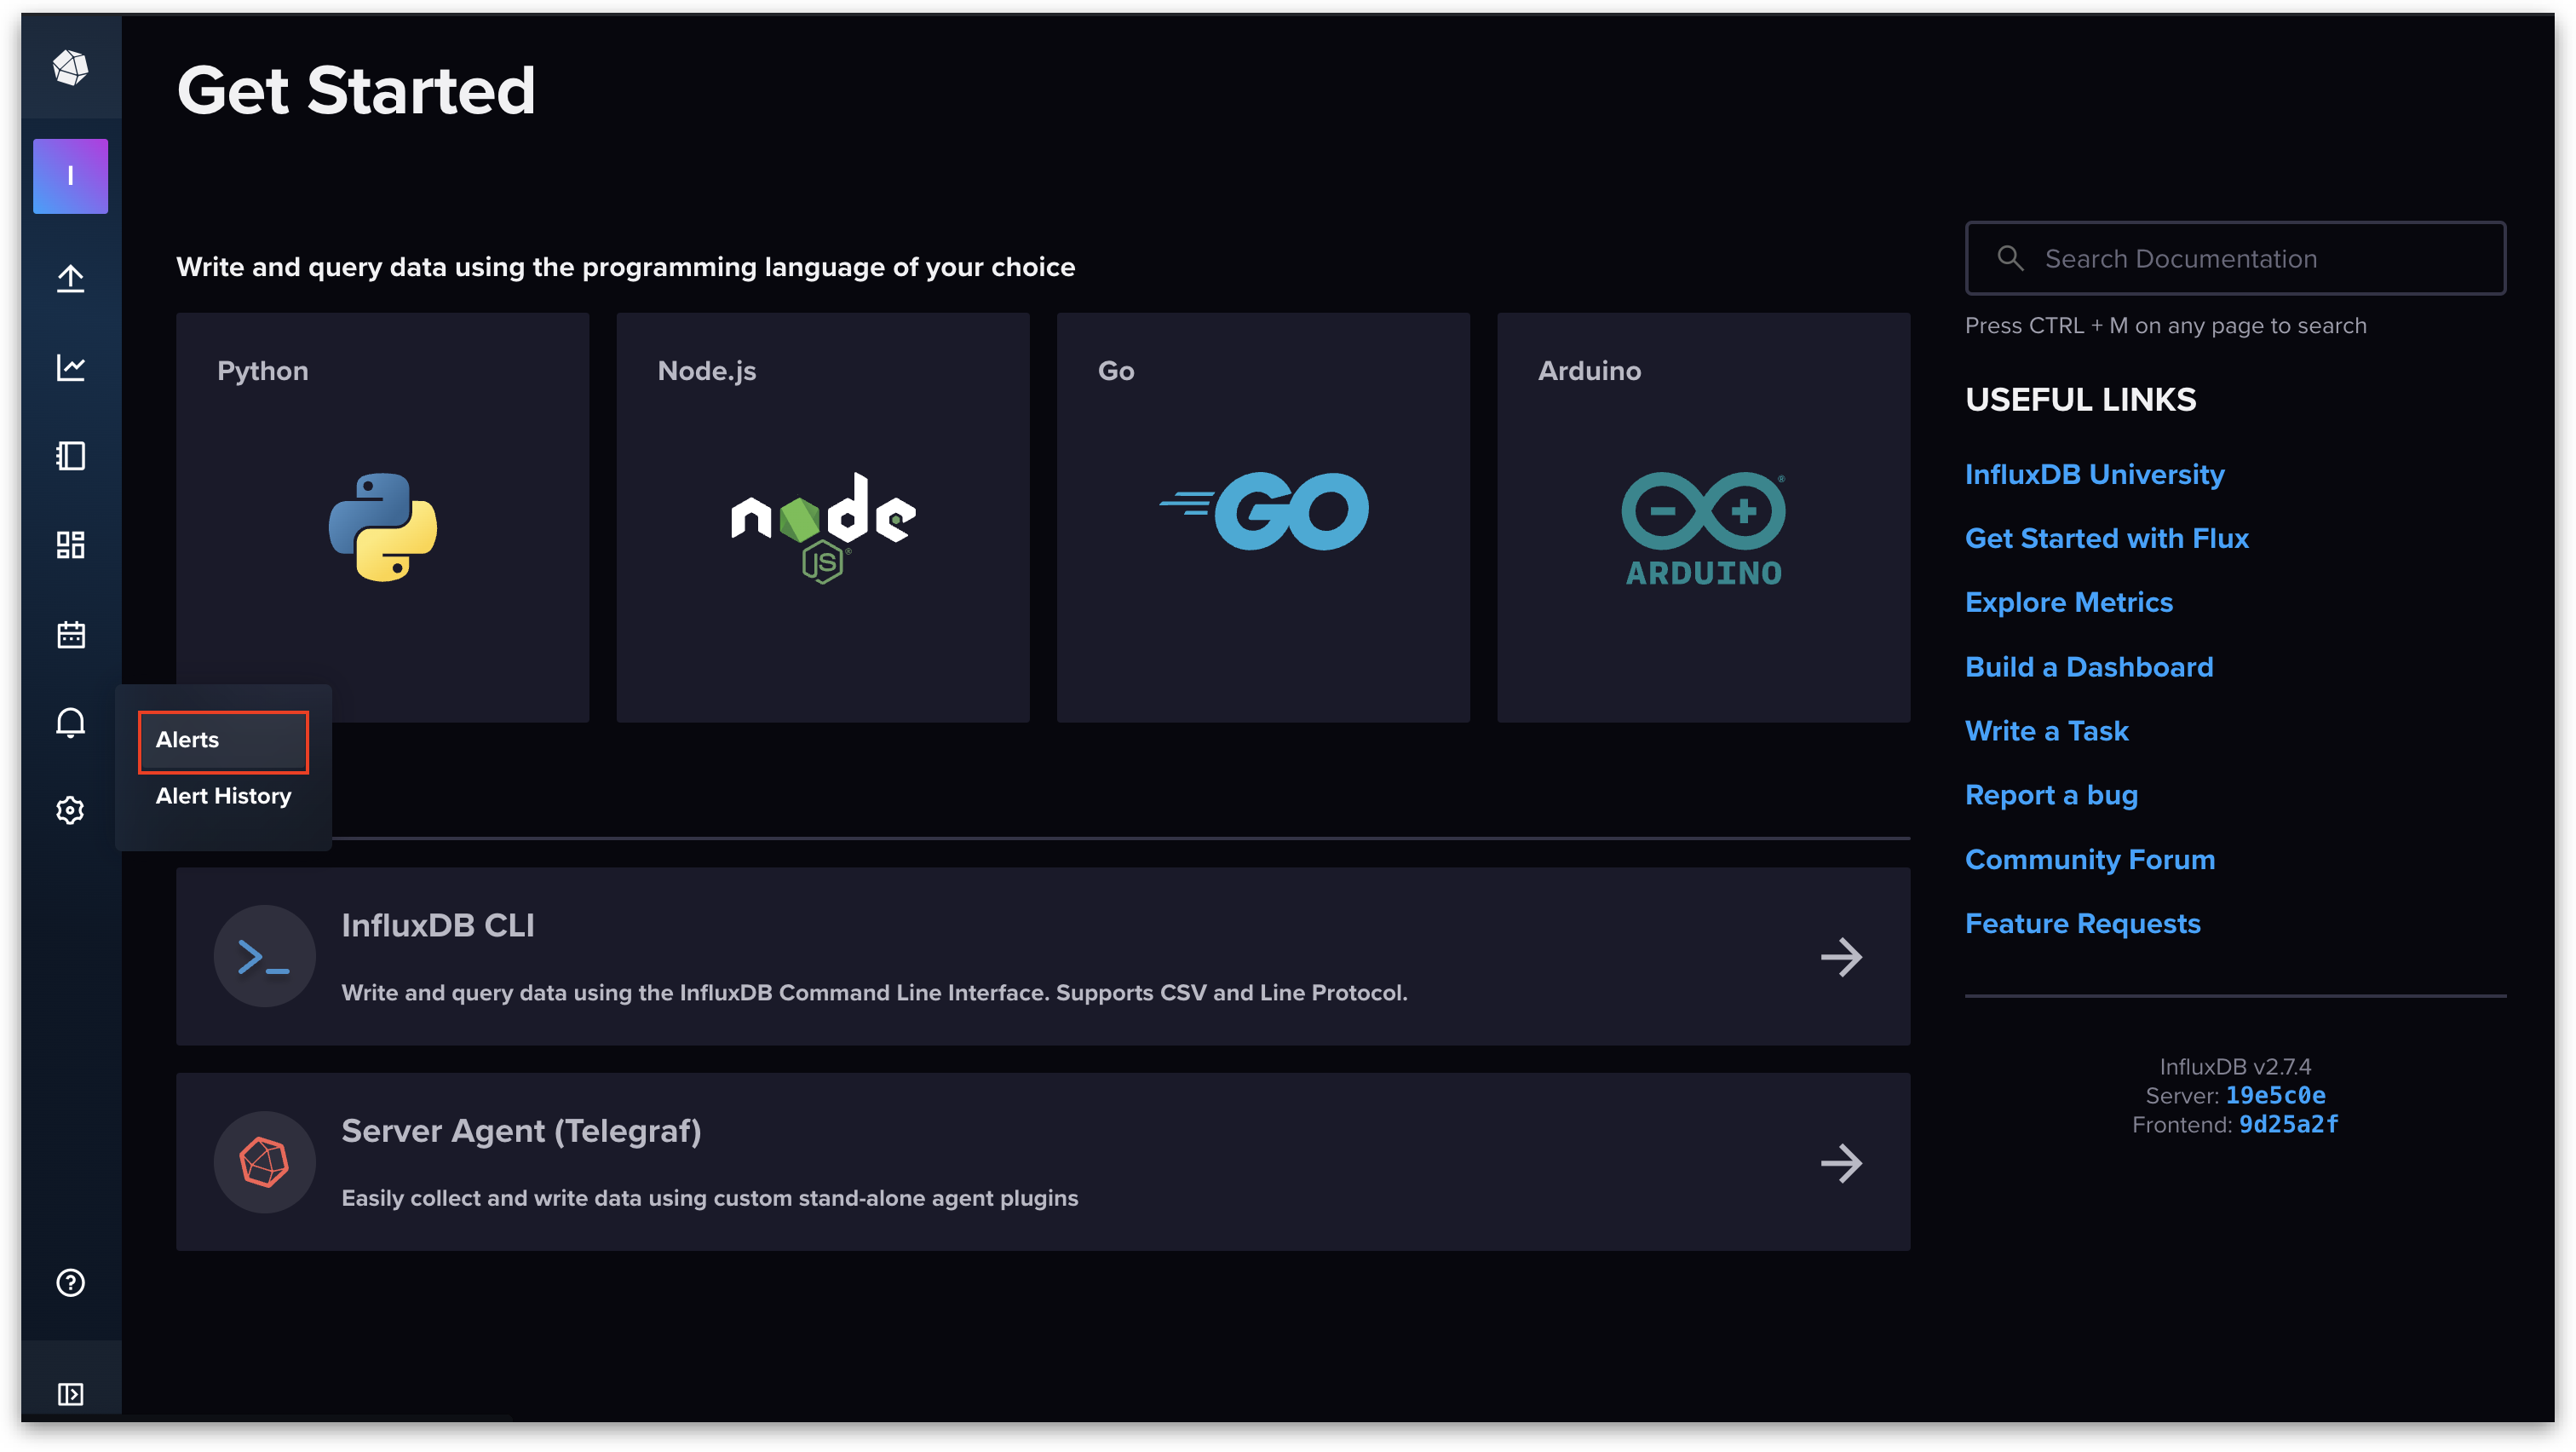
Task: Open the user account avatar labeled I
Action: [70, 176]
